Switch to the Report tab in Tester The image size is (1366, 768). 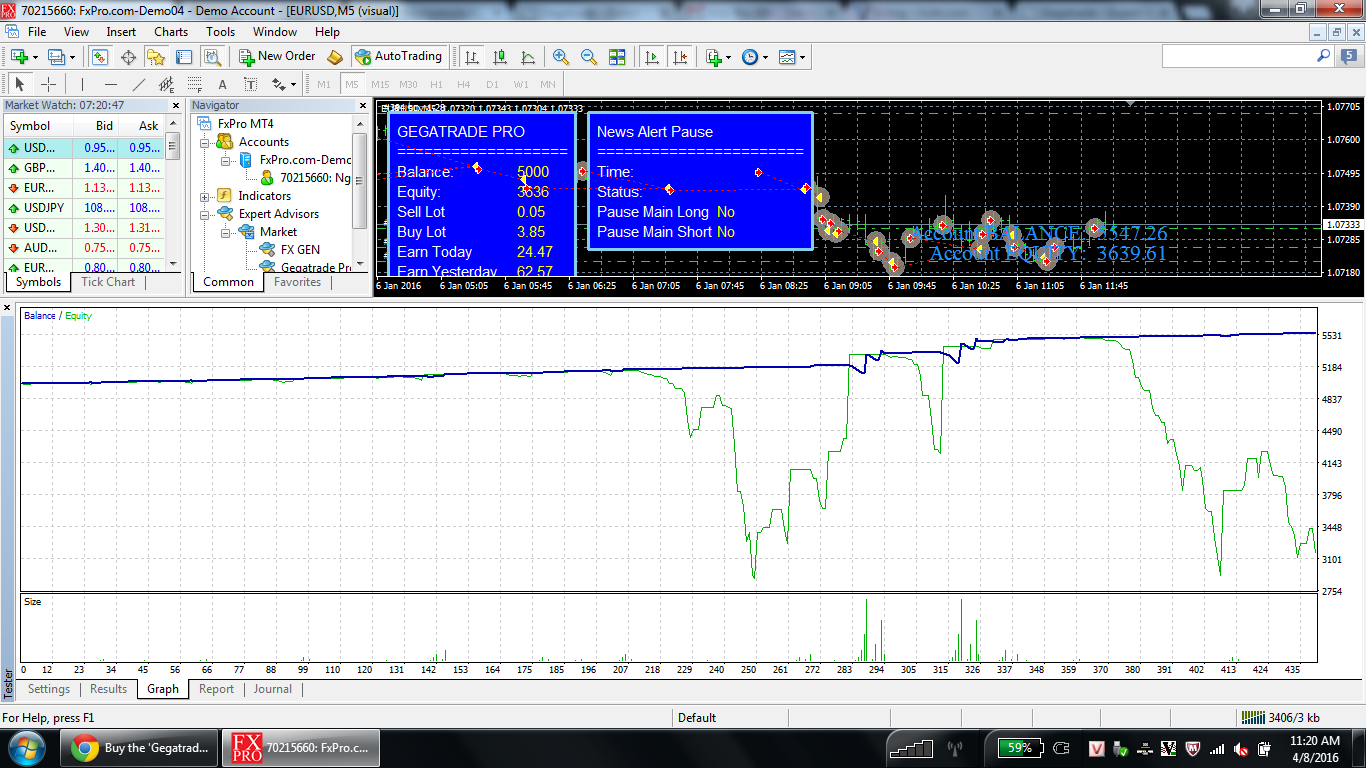pyautogui.click(x=216, y=689)
